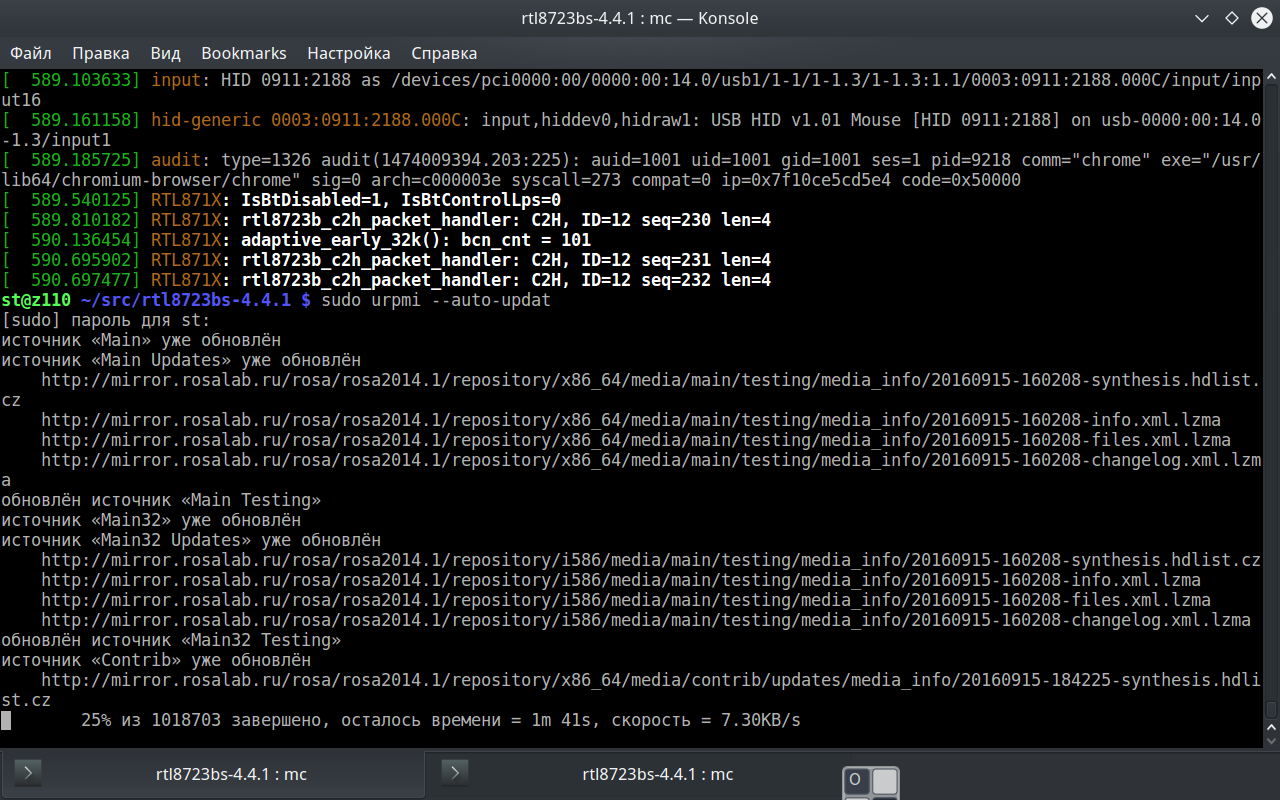Click the 'input: HID 0911:2188' log line
Screen dimensions: 1280x800
tap(631, 90)
